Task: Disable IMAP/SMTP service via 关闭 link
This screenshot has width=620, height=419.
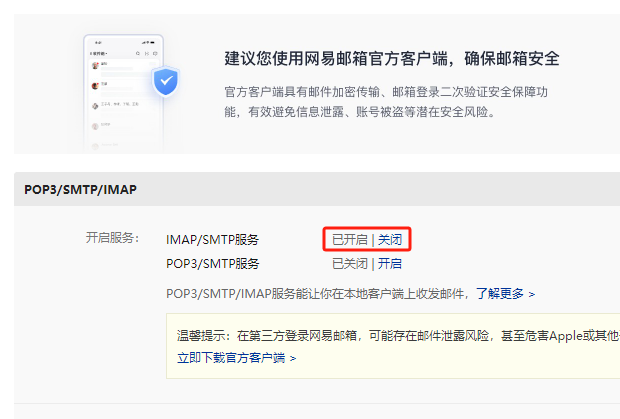Action: 390,240
